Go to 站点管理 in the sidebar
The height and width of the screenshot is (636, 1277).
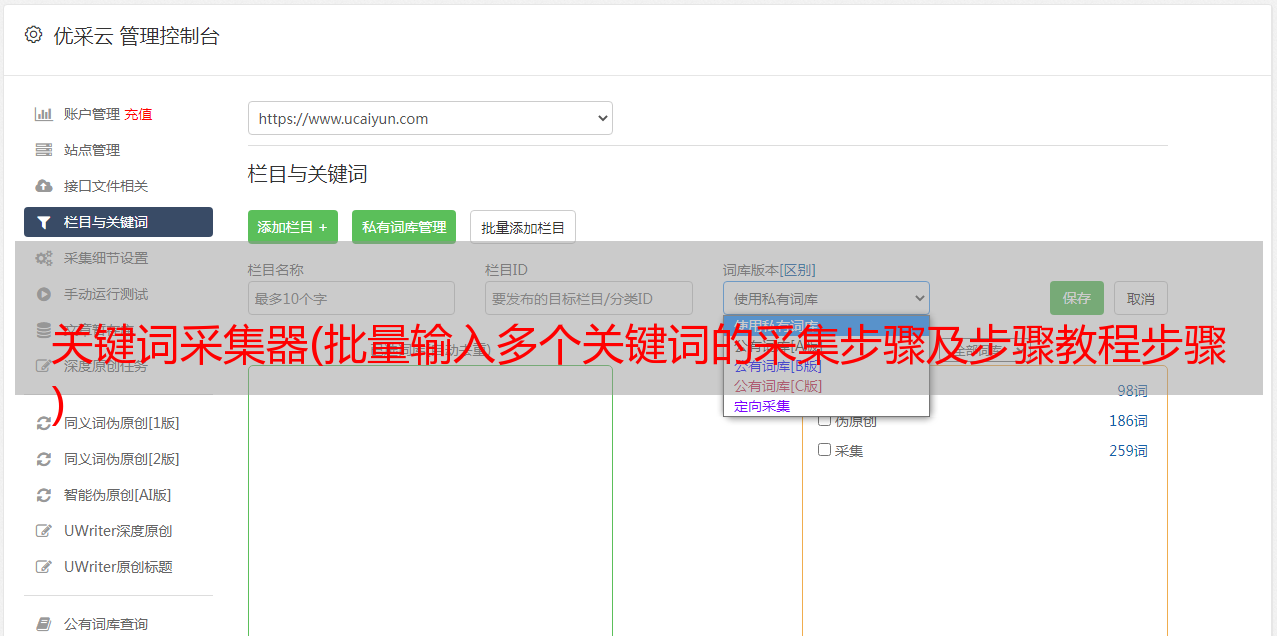92,150
